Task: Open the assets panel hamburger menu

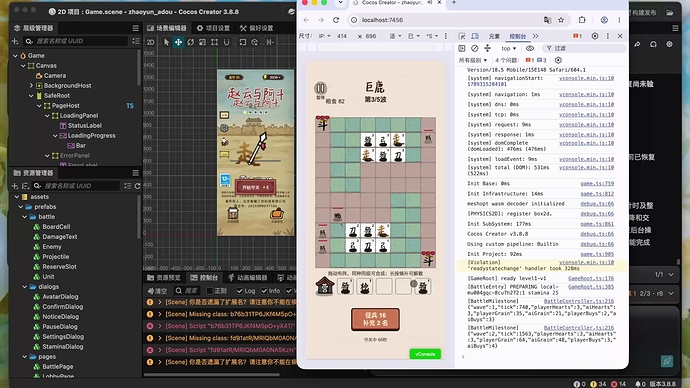Action: click(x=136, y=173)
